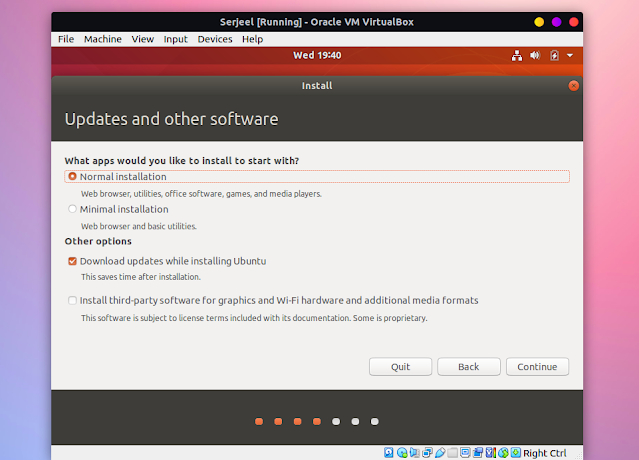Click the red close button on VirtualBox window
This screenshot has width=639, height=460.
(574, 22)
